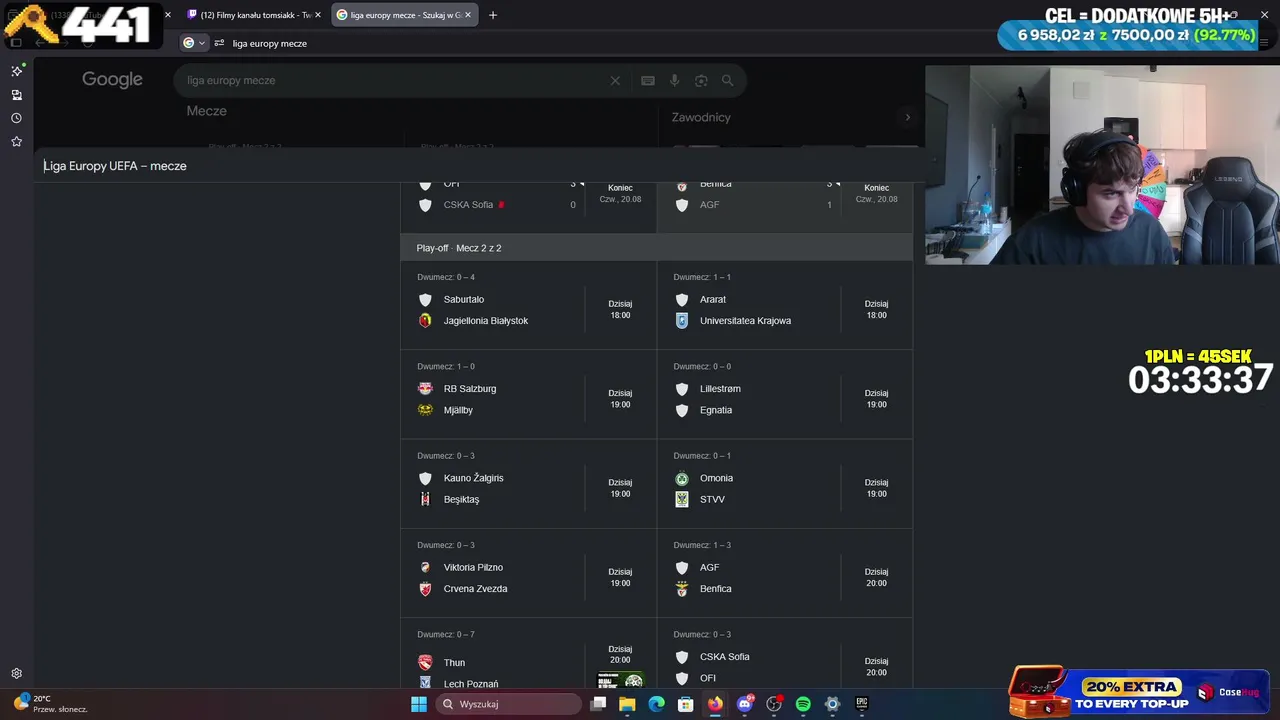Open the Windows Start menu

point(419,704)
